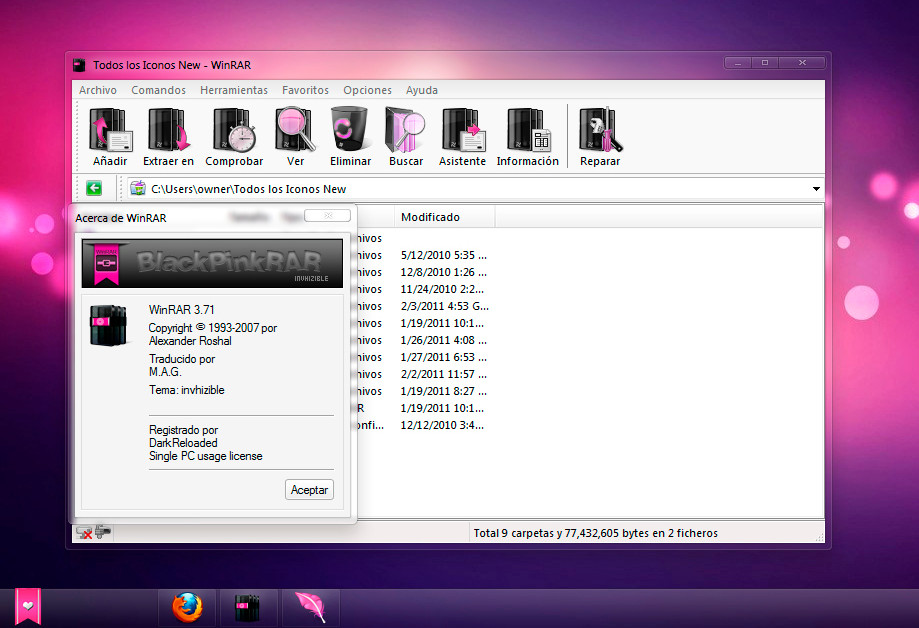Click the status bar total bytes text
This screenshot has width=919, height=628.
click(595, 533)
